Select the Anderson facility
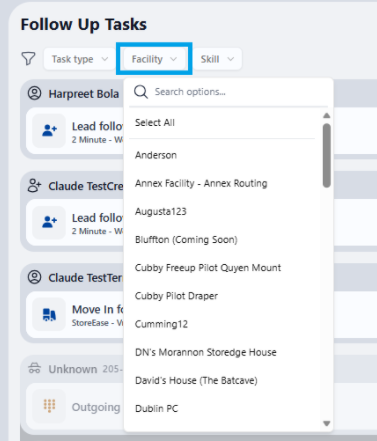The width and height of the screenshot is (377, 441). pyautogui.click(x=156, y=155)
